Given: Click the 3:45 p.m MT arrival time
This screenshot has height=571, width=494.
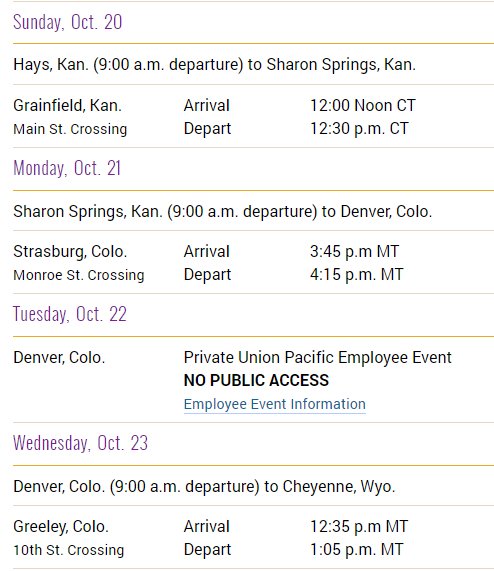Looking at the screenshot, I should (x=355, y=252).
